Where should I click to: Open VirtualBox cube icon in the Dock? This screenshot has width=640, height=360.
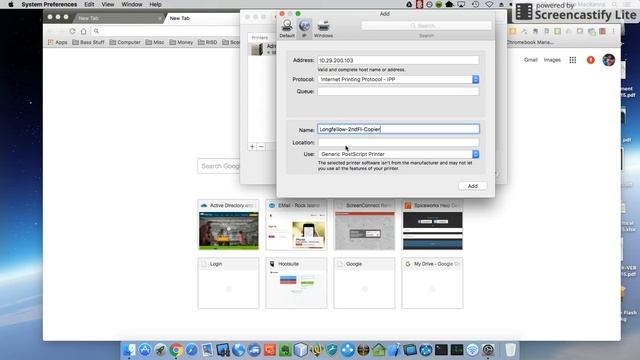[x=301, y=350]
